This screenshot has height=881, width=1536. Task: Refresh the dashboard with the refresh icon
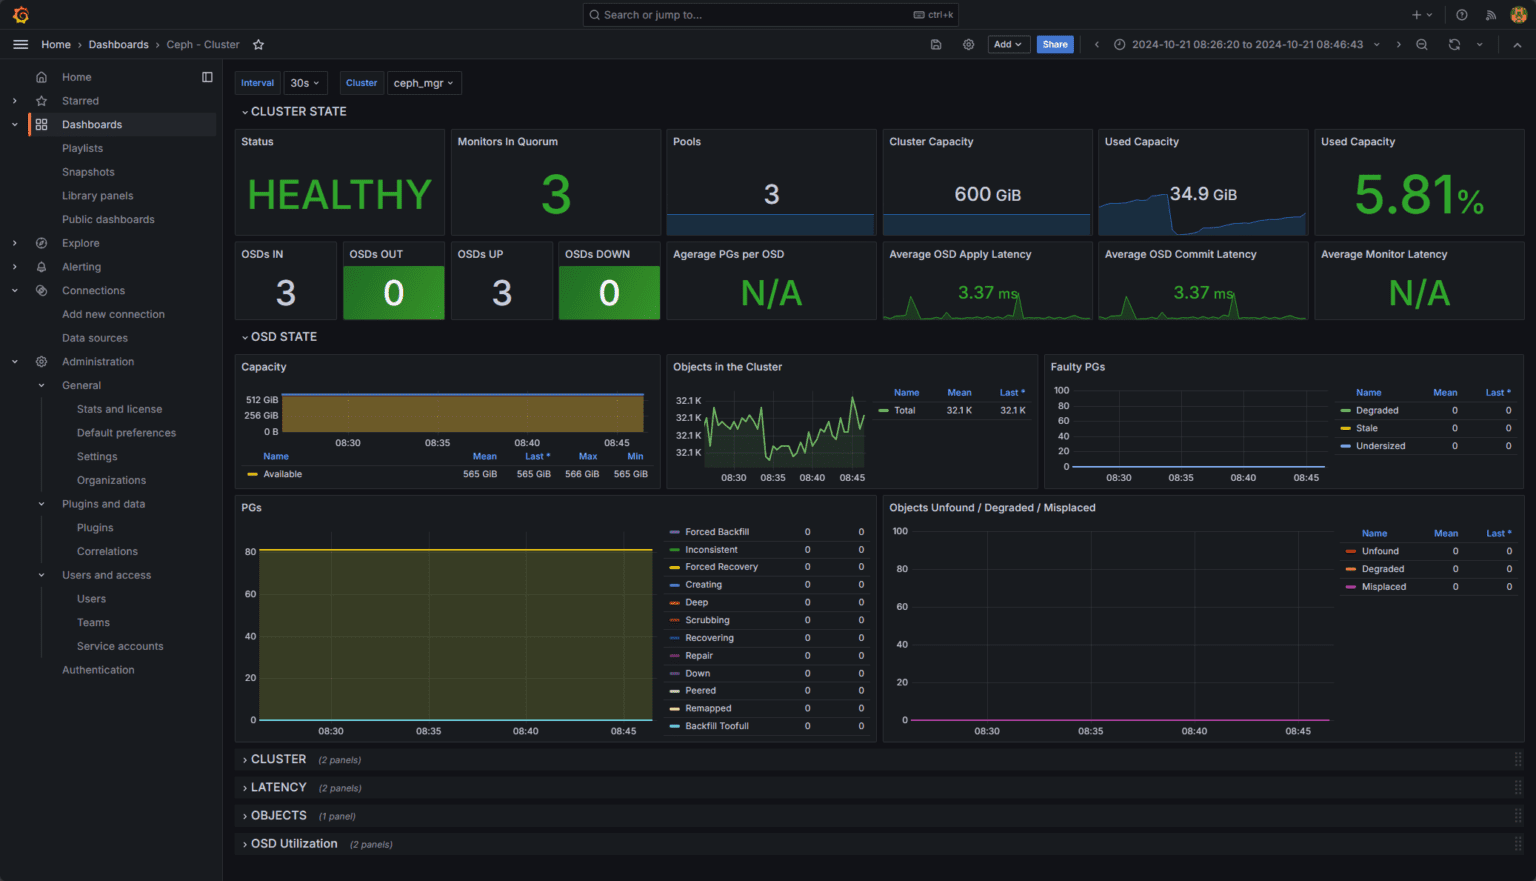click(1452, 44)
